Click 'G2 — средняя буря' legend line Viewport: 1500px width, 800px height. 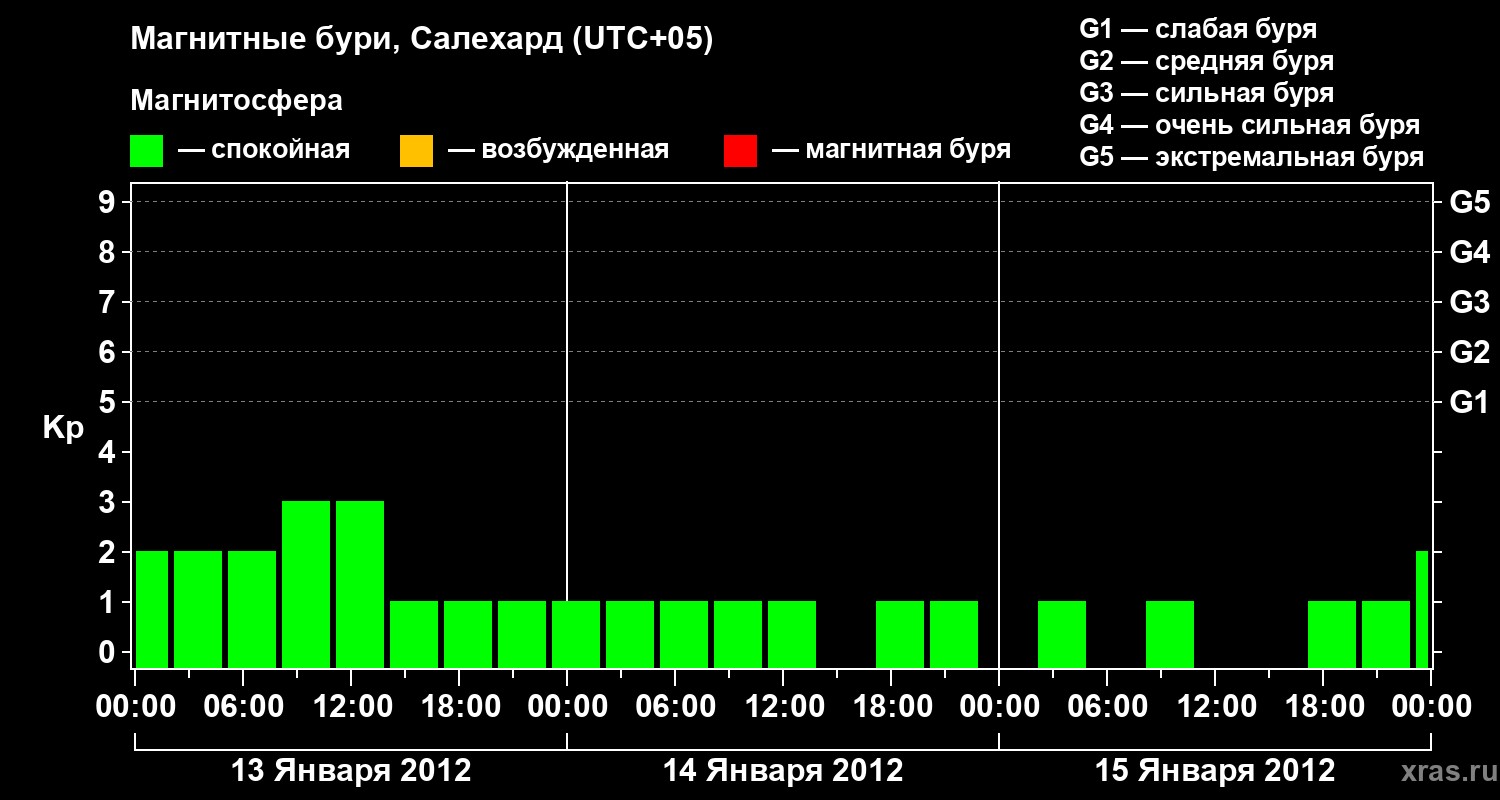[x=1206, y=61]
